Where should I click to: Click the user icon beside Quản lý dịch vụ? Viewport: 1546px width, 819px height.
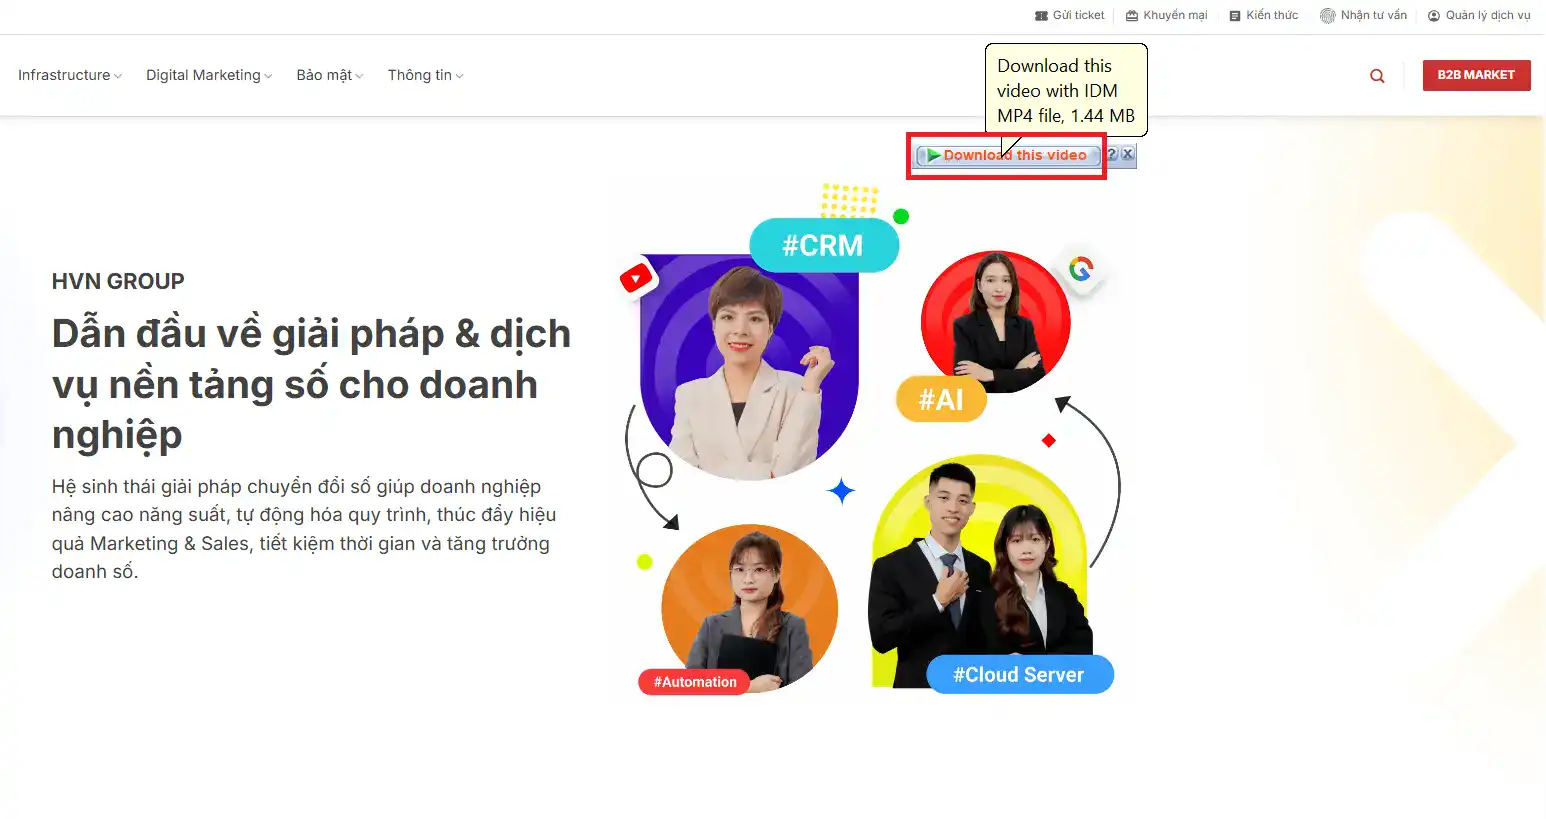[x=1434, y=16]
